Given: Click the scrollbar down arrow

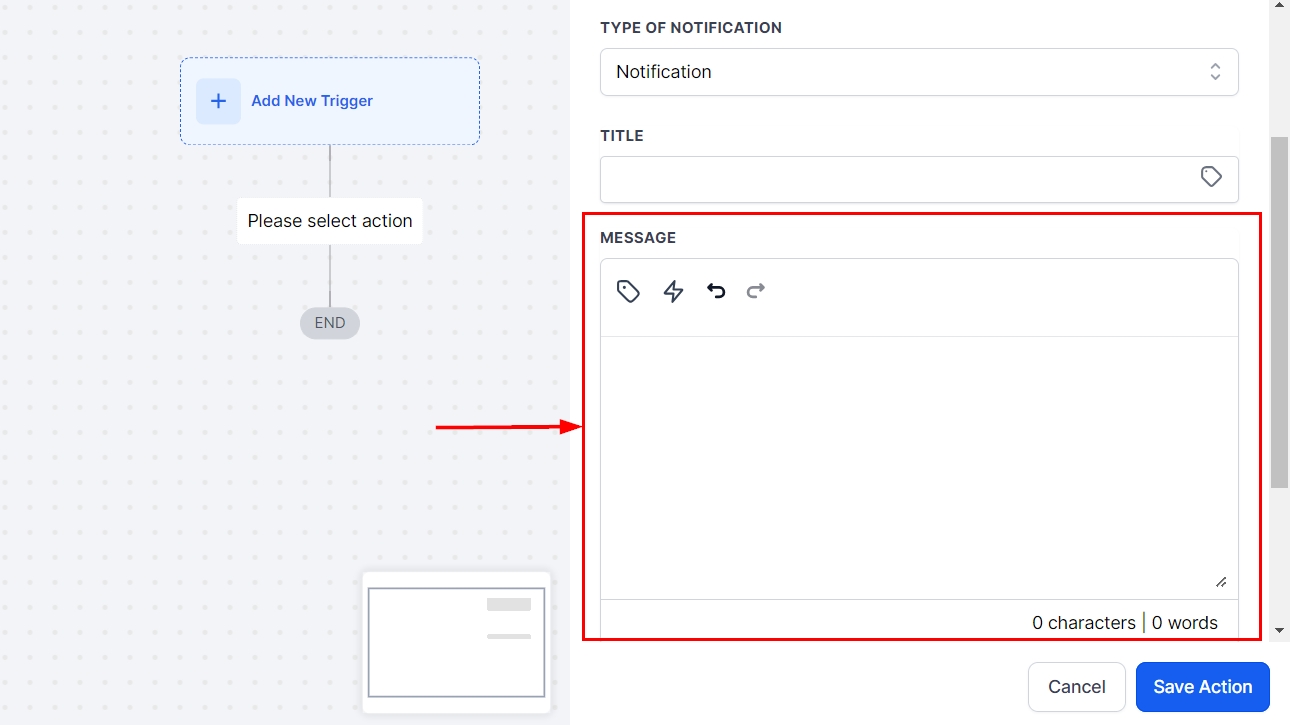Looking at the screenshot, I should (x=1279, y=631).
